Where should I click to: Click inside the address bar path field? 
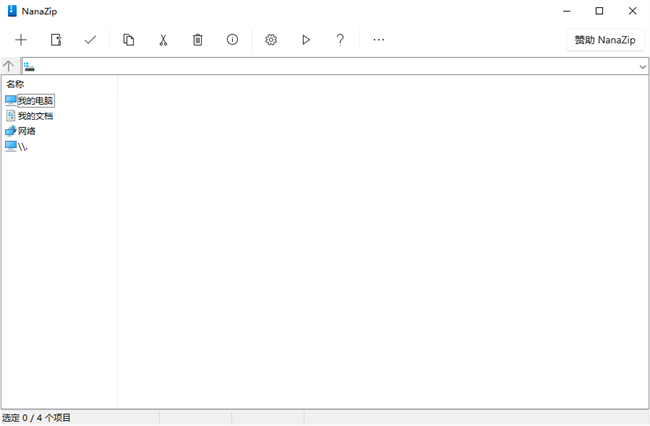330,67
